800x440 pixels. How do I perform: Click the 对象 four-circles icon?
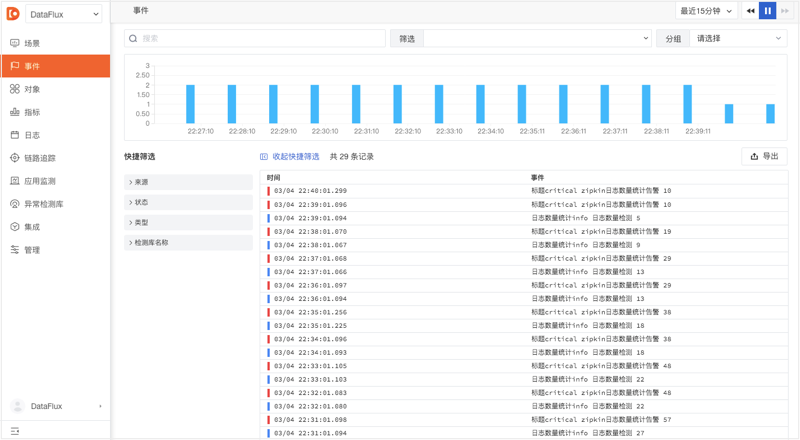[15, 89]
